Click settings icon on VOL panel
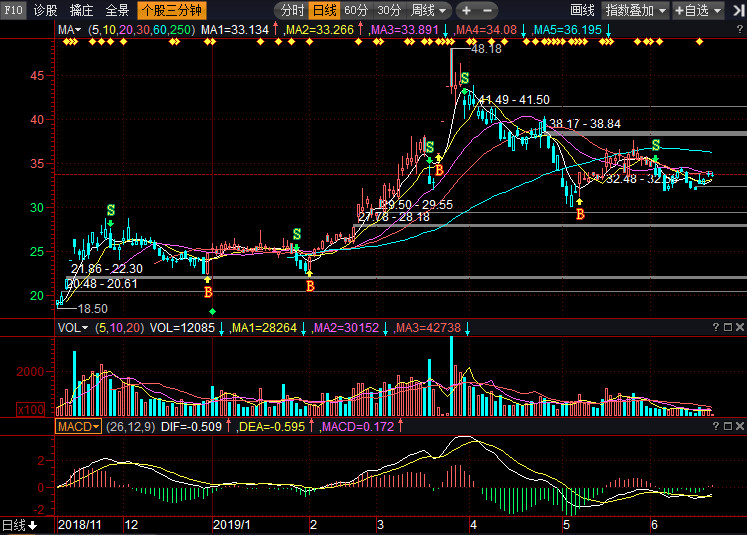 [727, 328]
